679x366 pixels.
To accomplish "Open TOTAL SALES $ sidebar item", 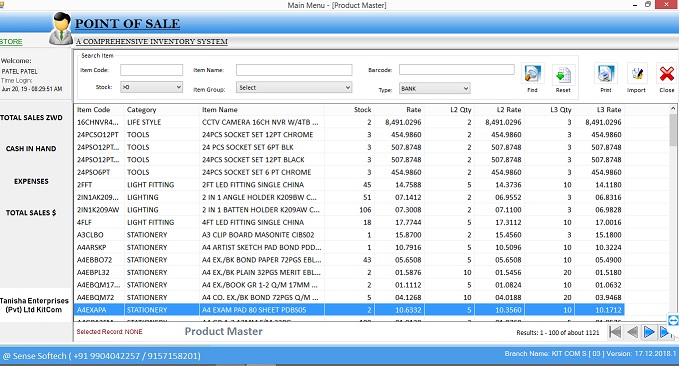I will point(31,213).
